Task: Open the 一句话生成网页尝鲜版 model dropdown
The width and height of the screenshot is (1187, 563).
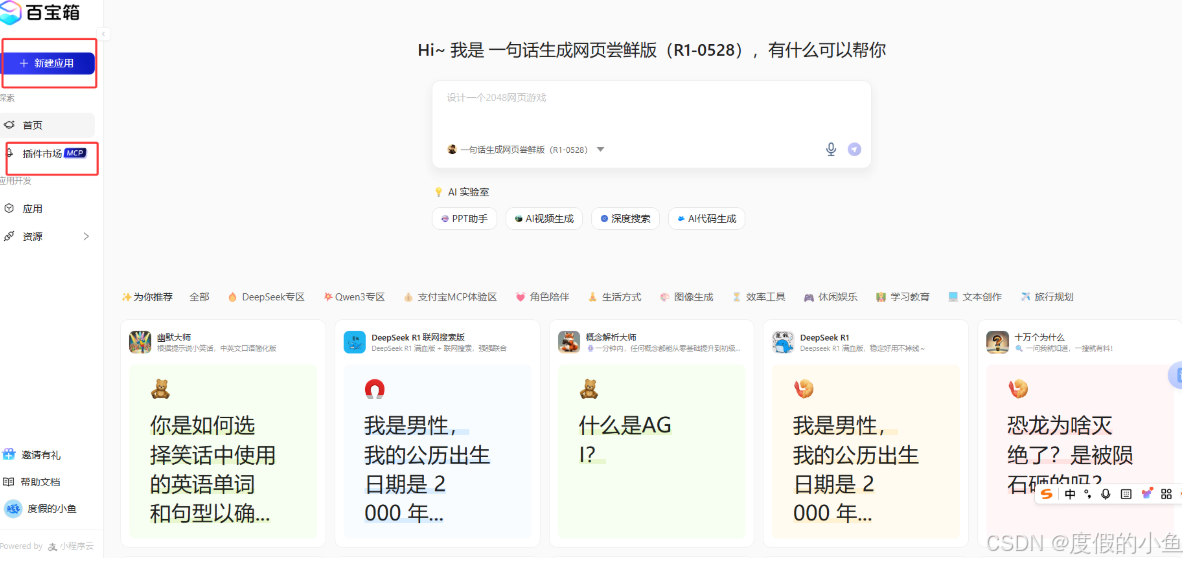Action: point(526,150)
